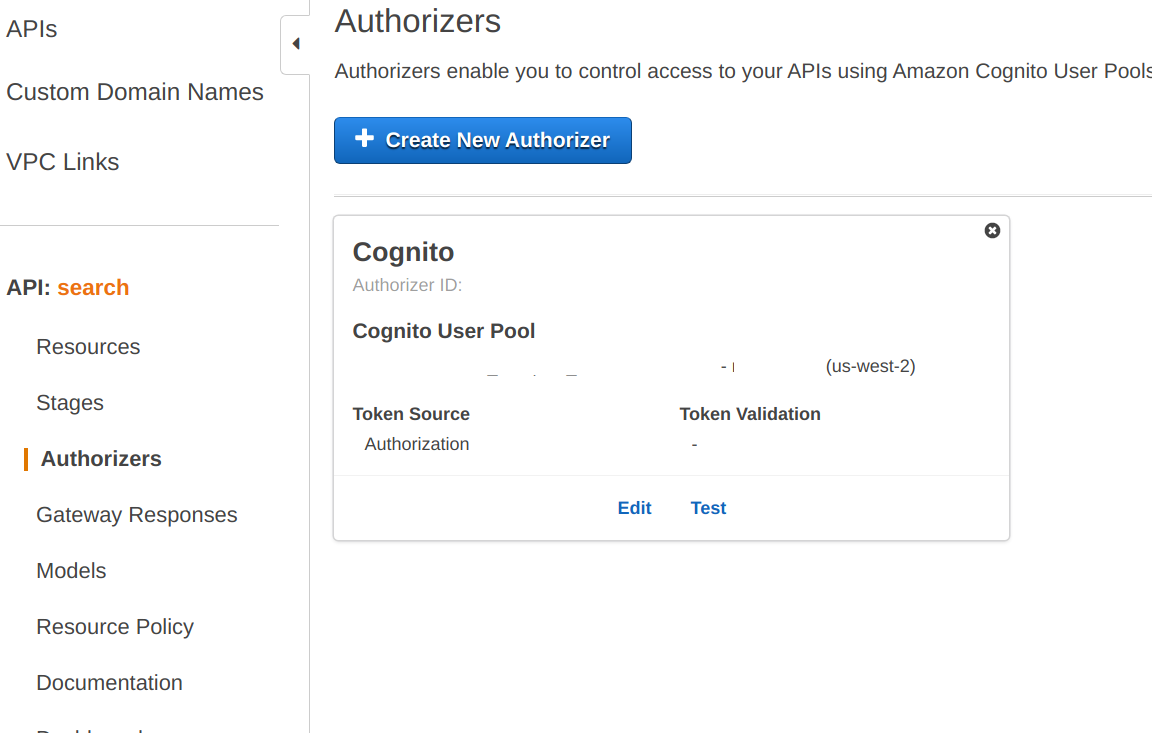Click the Token Validation label
The width and height of the screenshot is (1152, 733).
click(749, 414)
